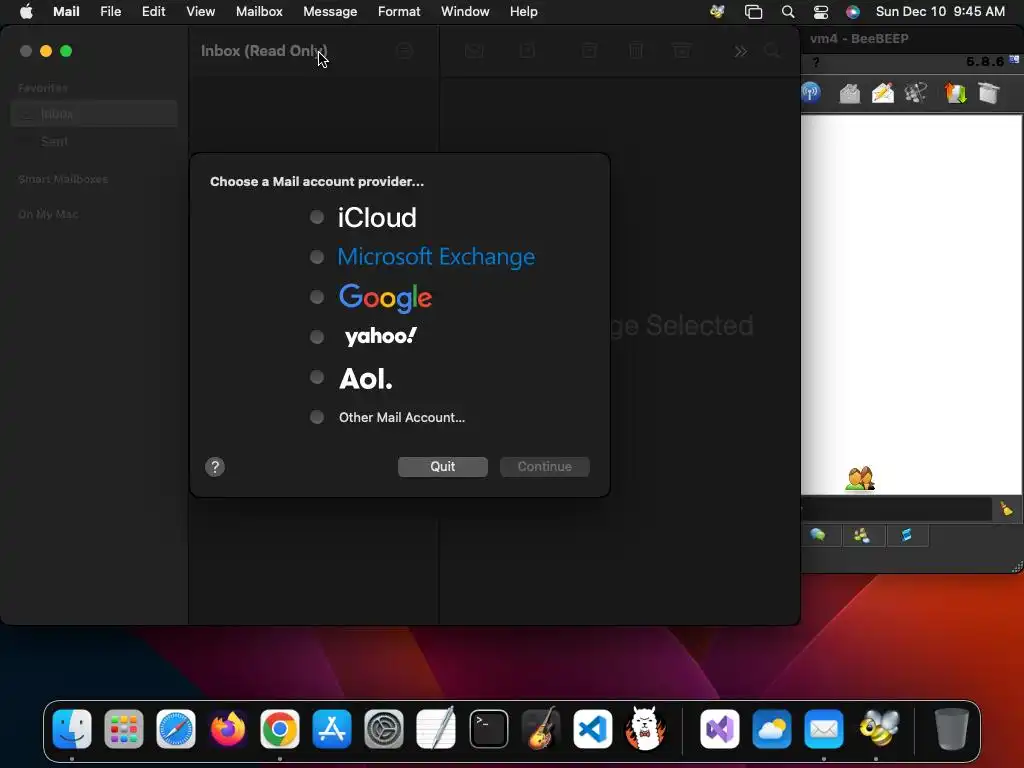Select Inbox in Mail sidebar
1024x768 pixels.
click(94, 114)
